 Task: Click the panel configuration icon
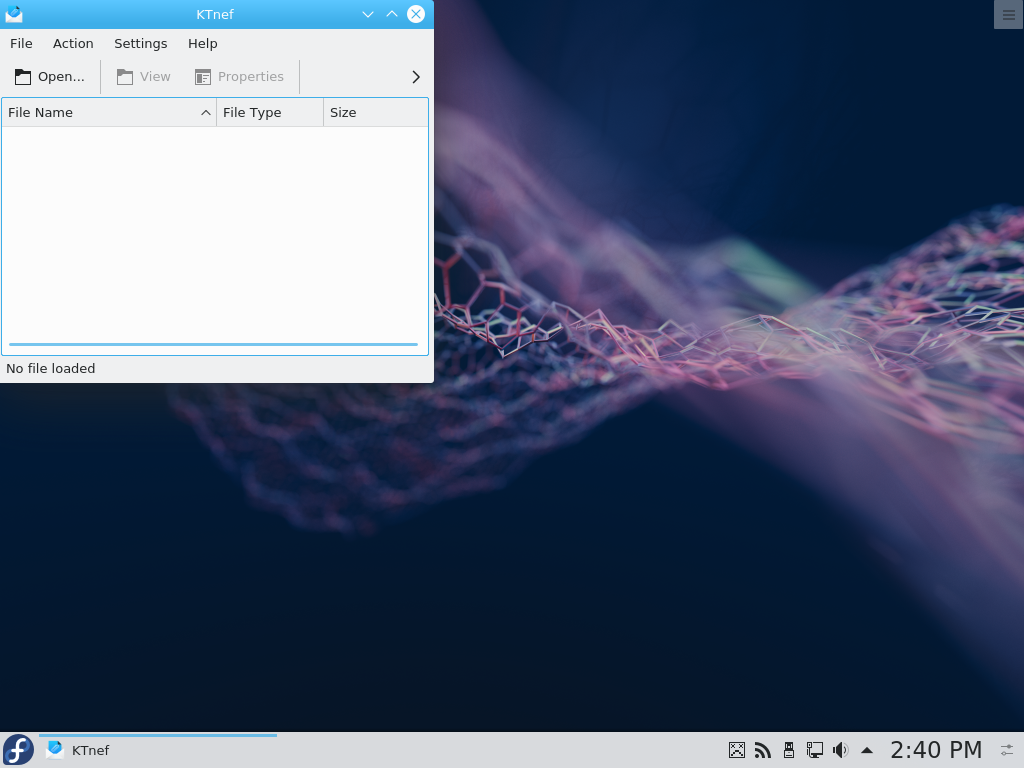pos(1008,750)
